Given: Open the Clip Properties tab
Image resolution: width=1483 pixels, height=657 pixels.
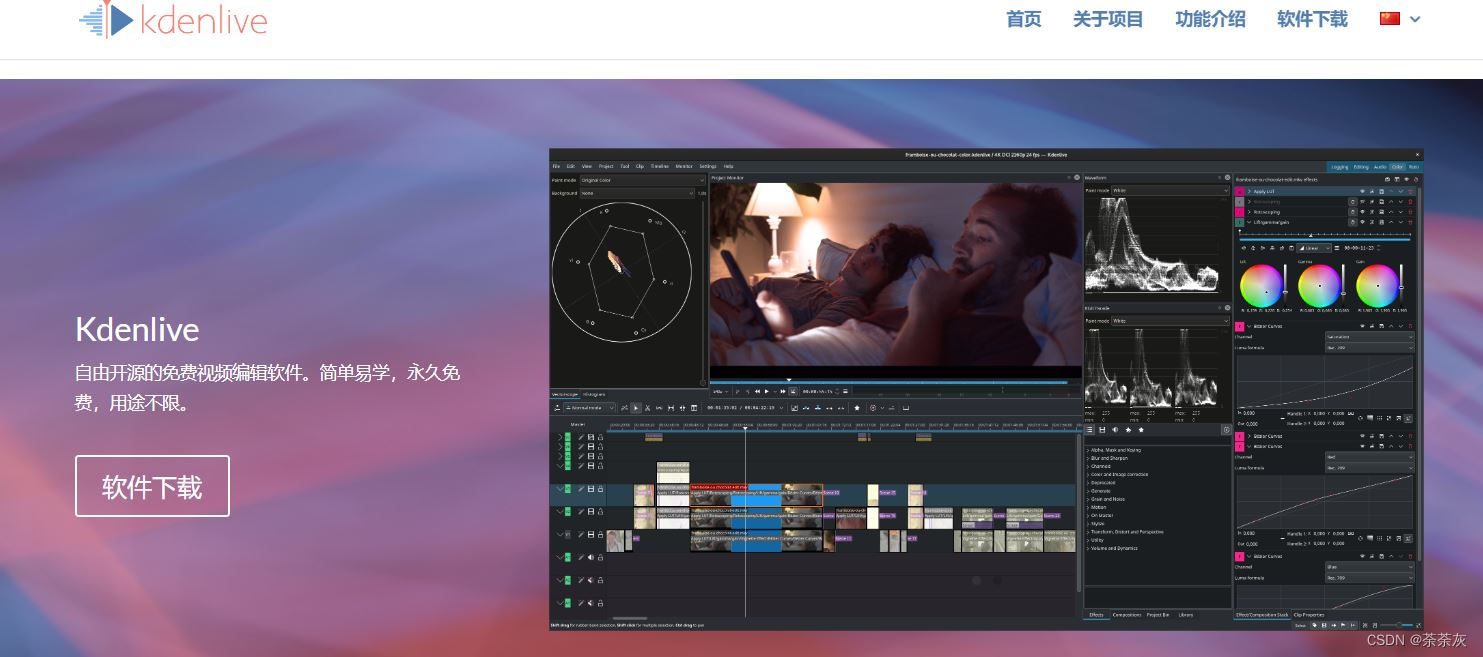Looking at the screenshot, I should point(1309,615).
